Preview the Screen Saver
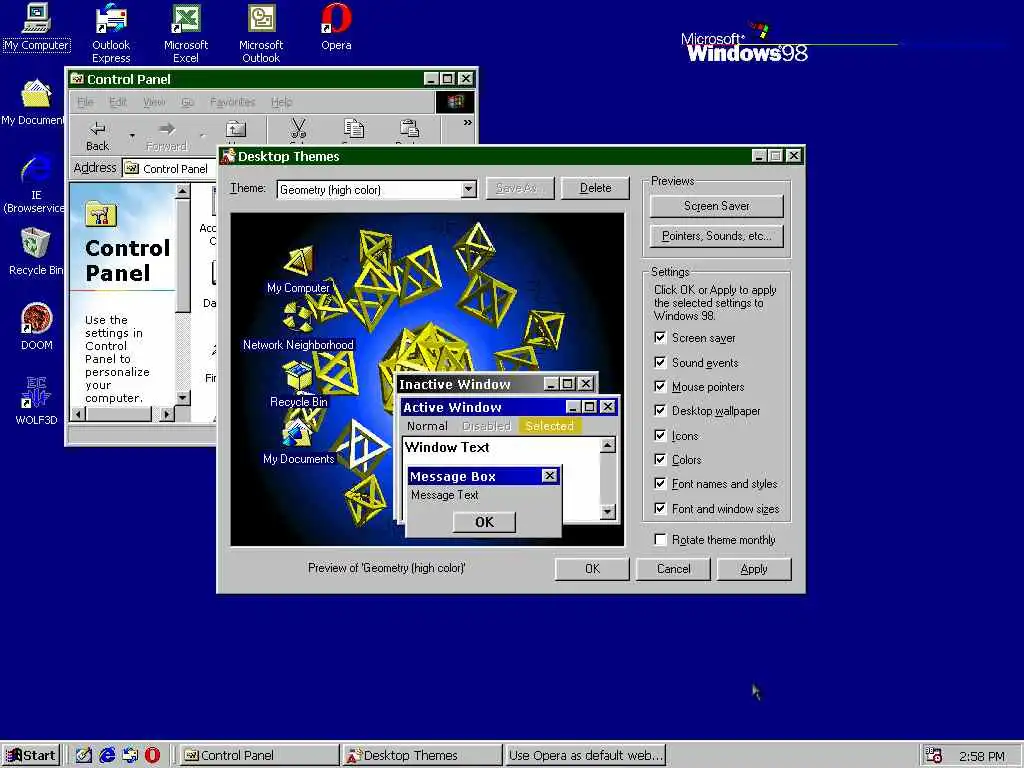This screenshot has height=768, width=1024. pos(716,206)
